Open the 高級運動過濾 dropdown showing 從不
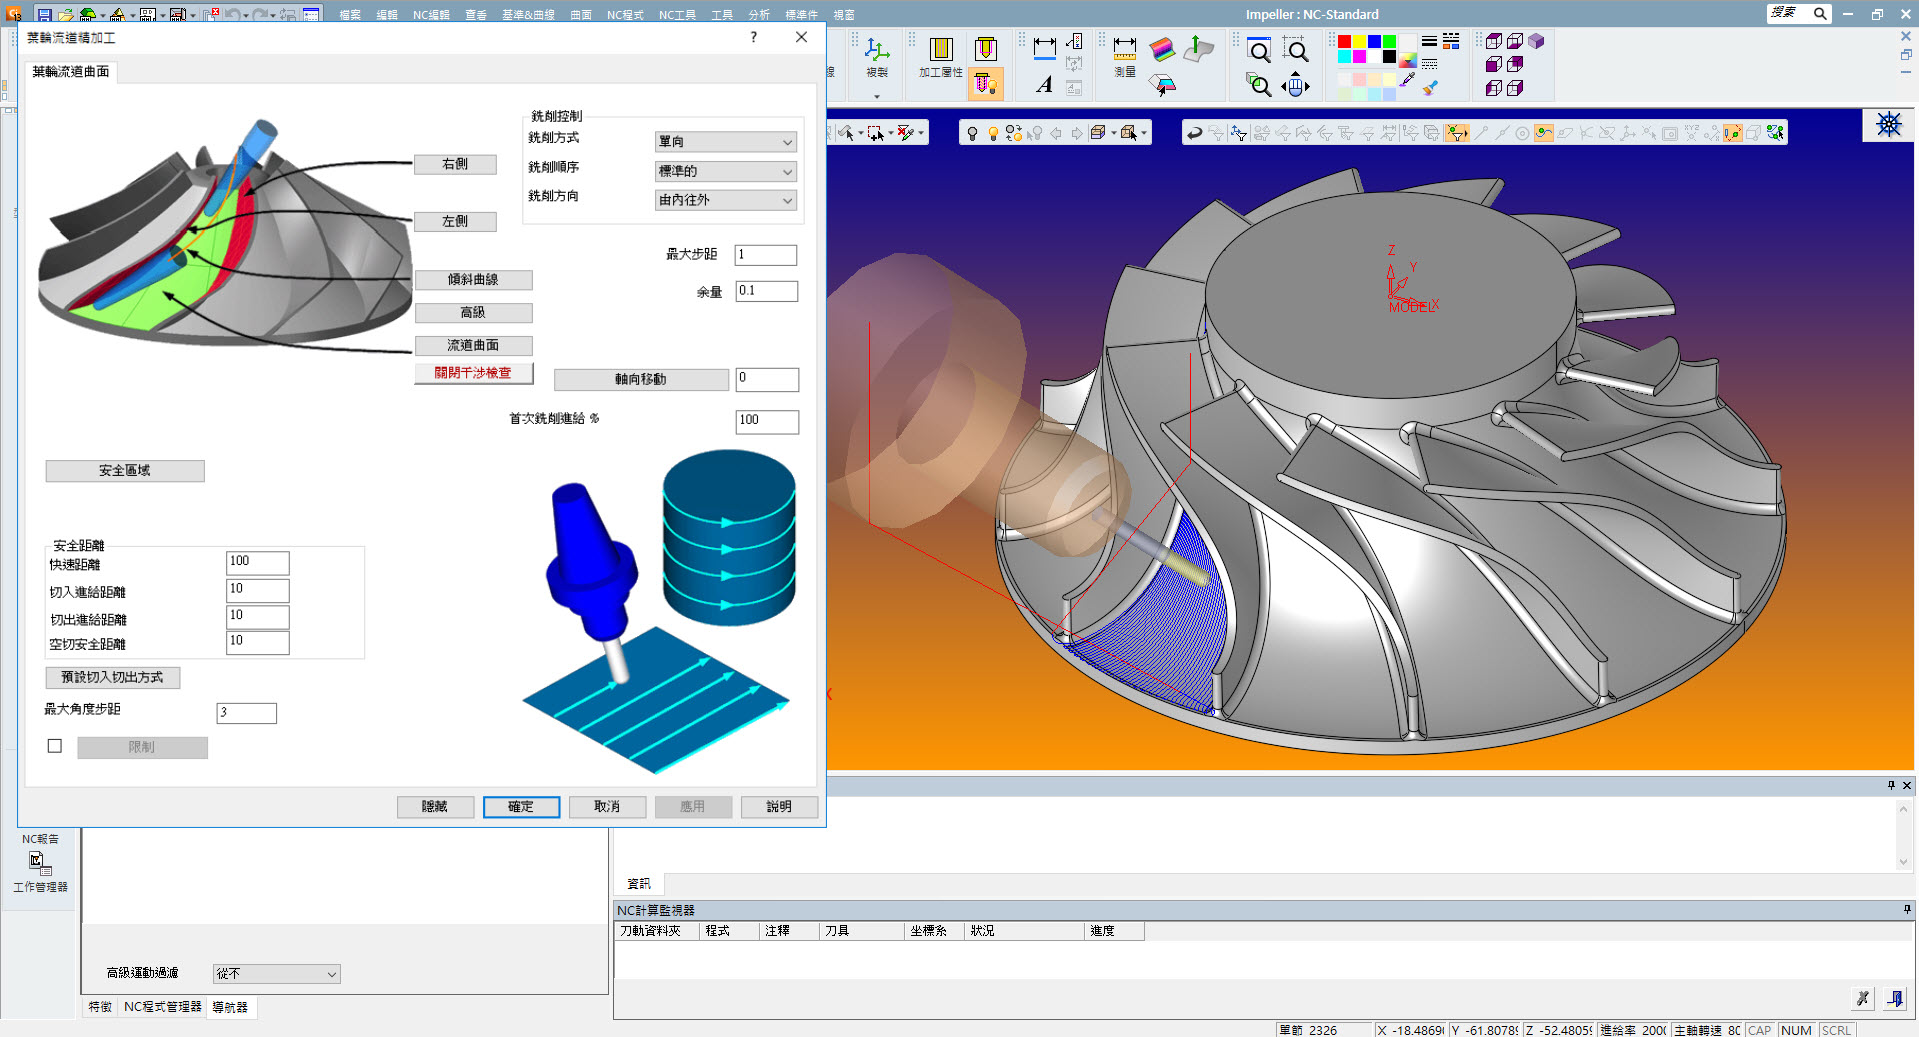The image size is (1919, 1037). (x=277, y=973)
